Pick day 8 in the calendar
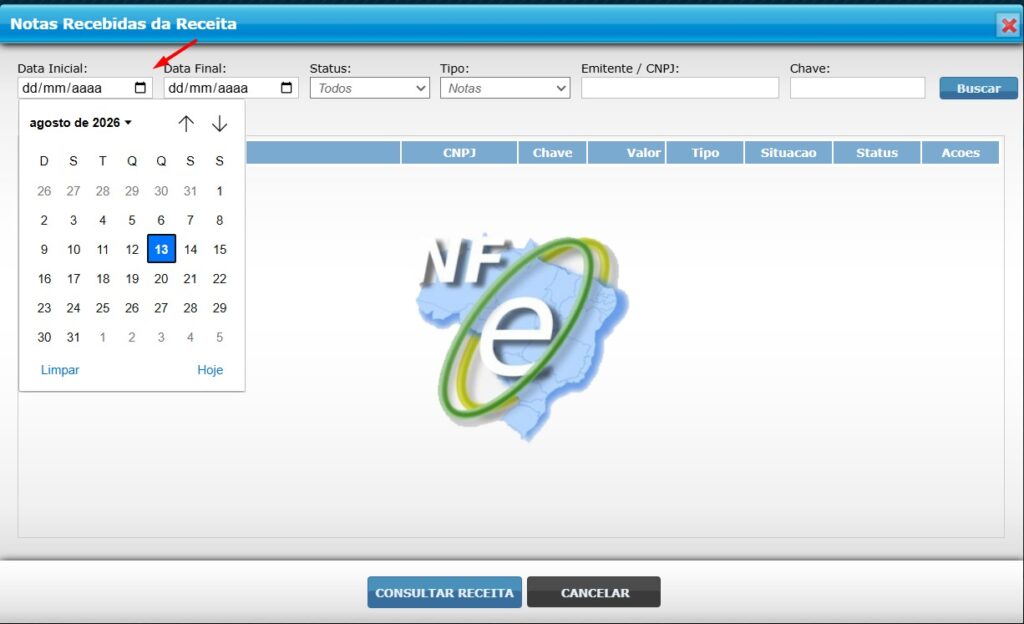1024x624 pixels. point(219,220)
